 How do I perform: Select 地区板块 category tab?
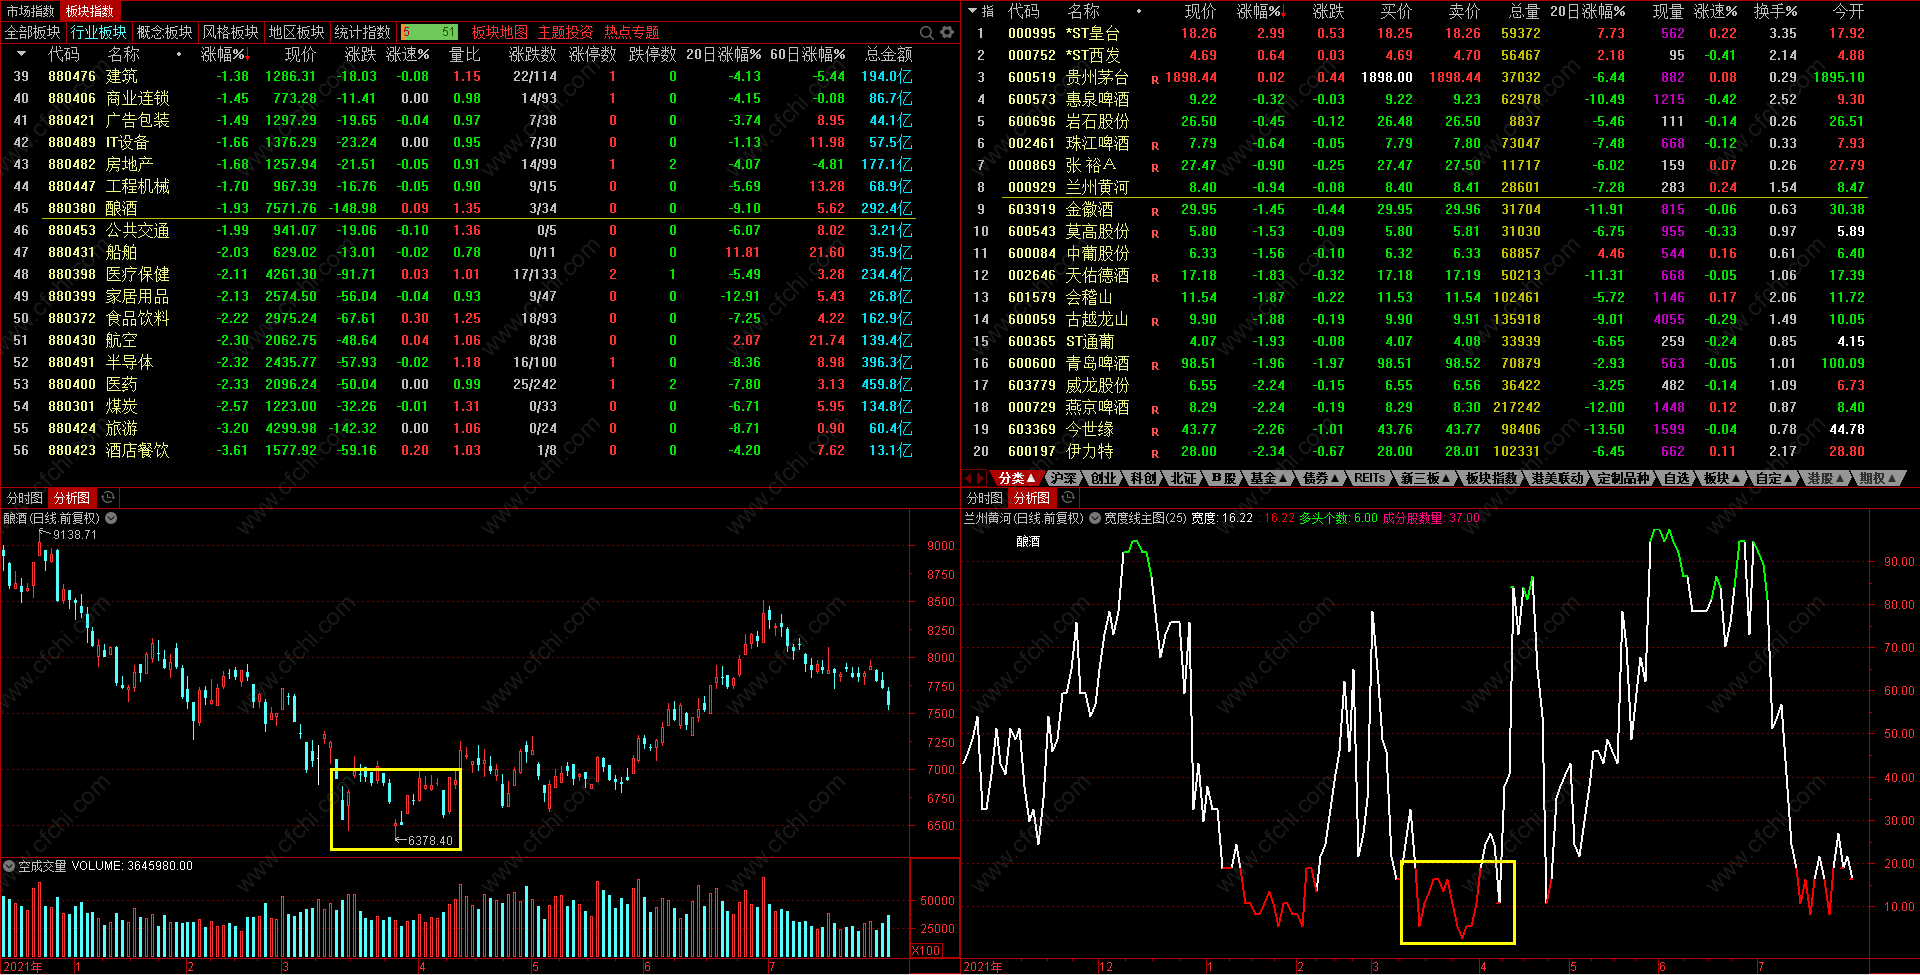[x=297, y=33]
